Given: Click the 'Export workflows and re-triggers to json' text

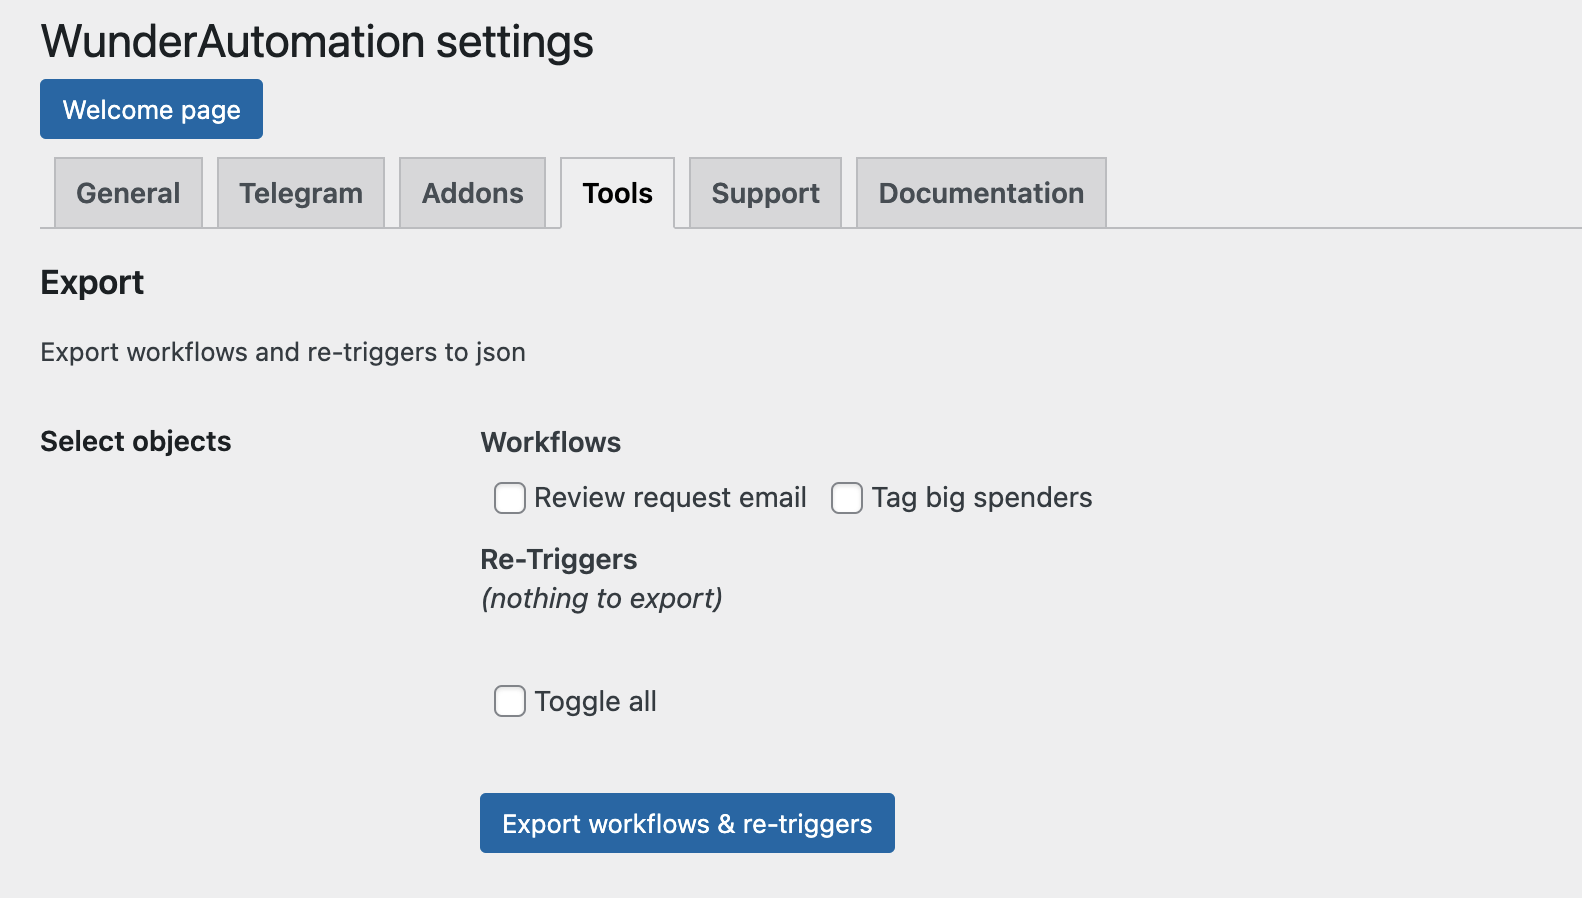Looking at the screenshot, I should click(x=283, y=352).
